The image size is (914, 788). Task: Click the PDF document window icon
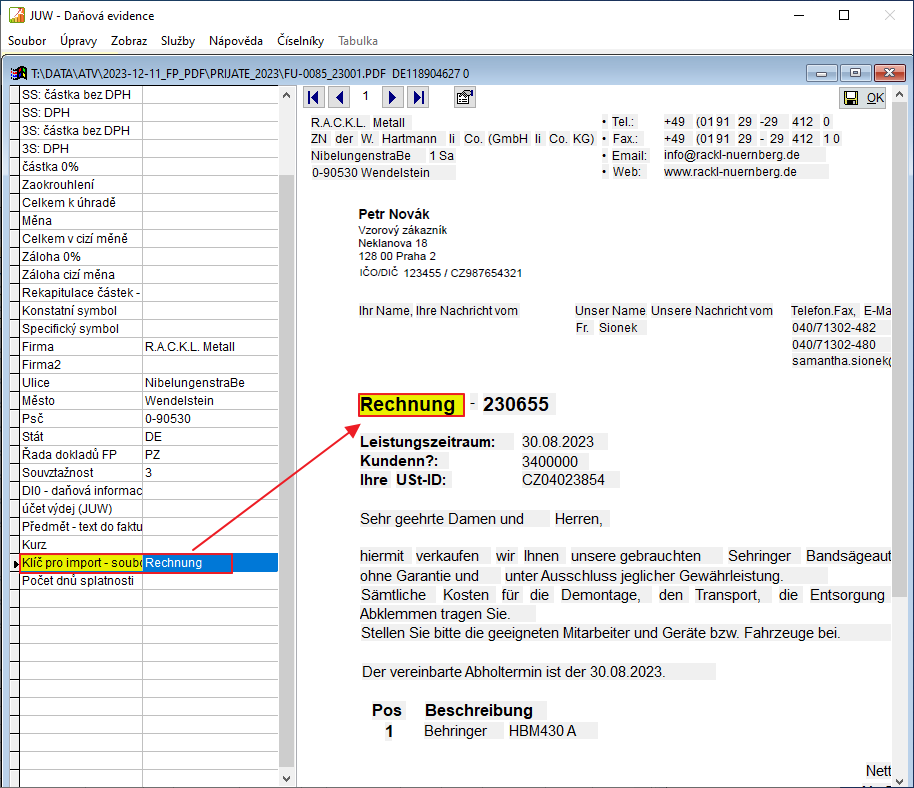point(19,73)
